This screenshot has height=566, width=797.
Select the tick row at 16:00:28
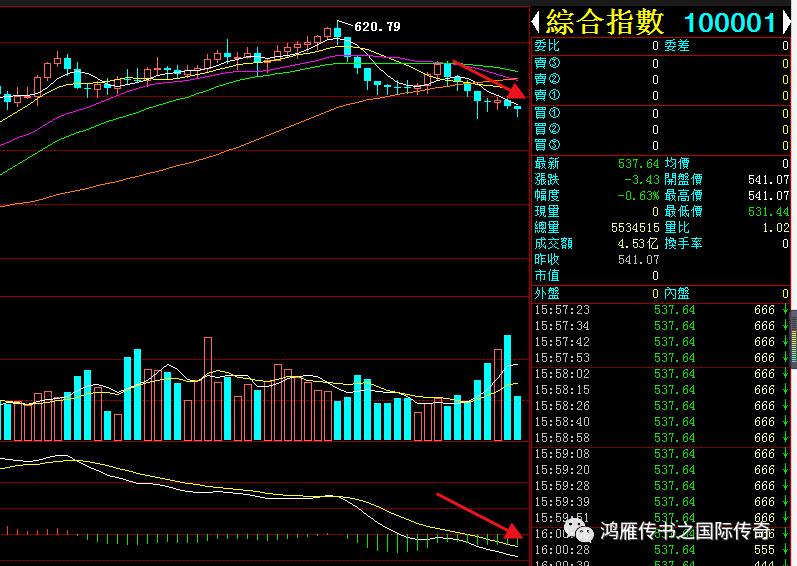pyautogui.click(x=661, y=550)
